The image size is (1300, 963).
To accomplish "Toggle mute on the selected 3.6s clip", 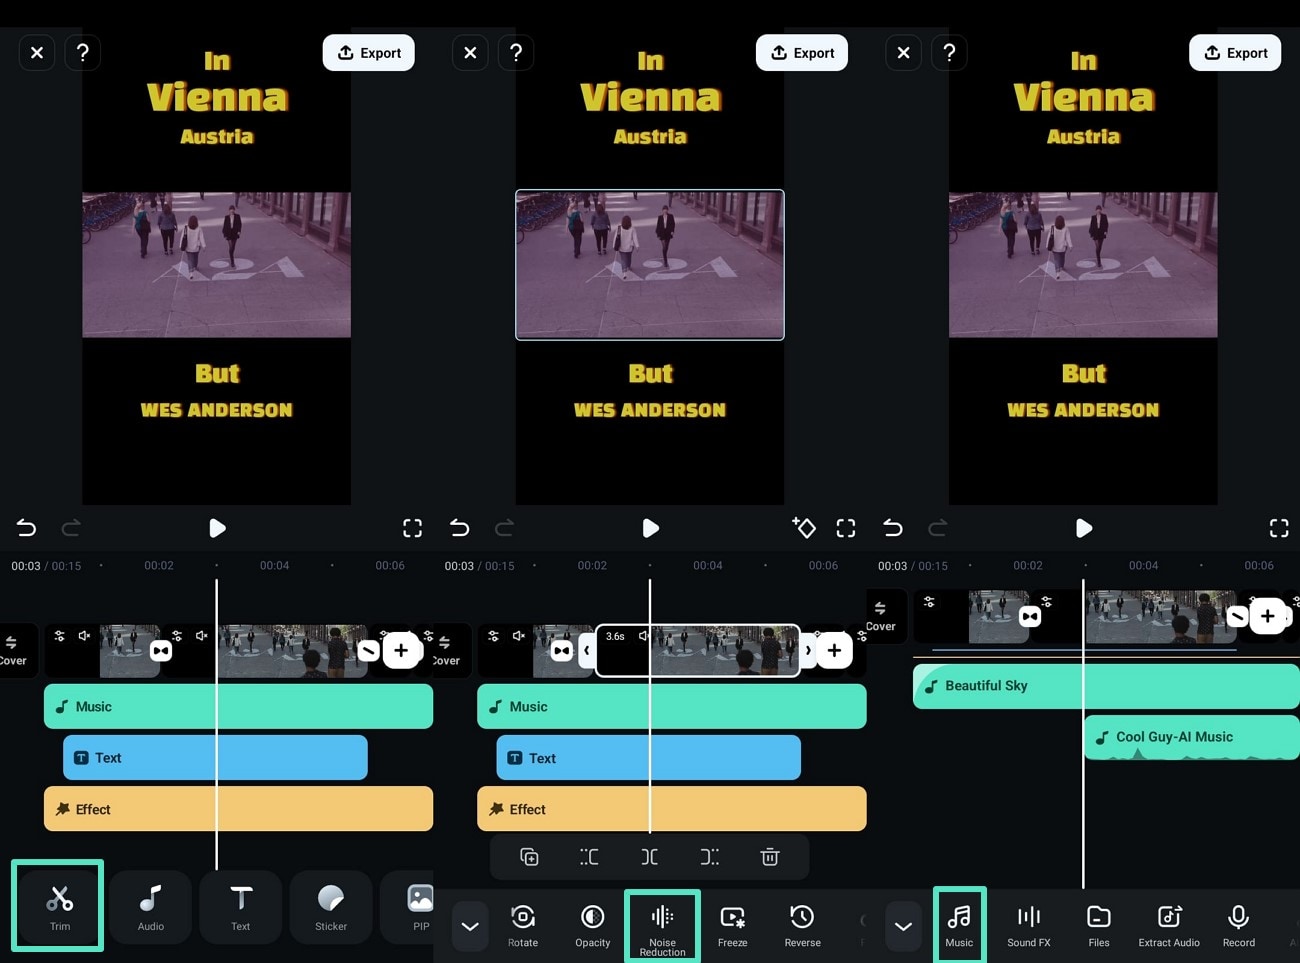I will [644, 636].
